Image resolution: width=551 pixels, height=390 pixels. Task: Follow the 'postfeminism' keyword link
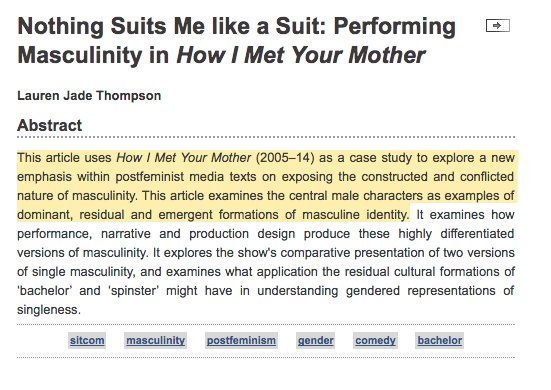tap(241, 340)
